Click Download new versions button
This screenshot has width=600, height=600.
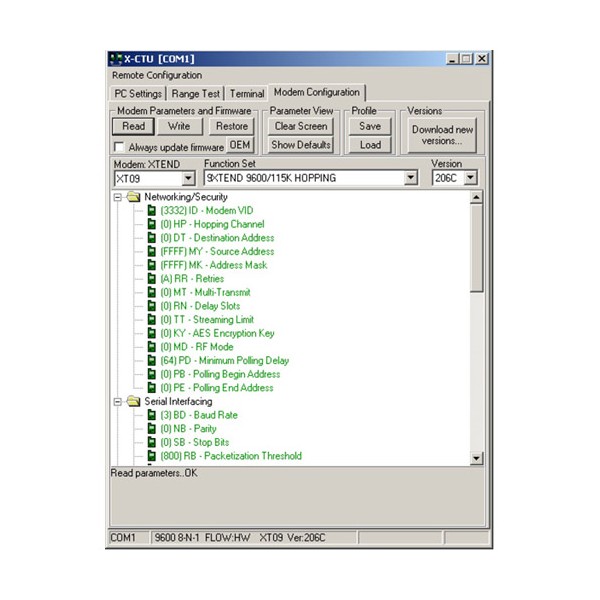(x=442, y=135)
